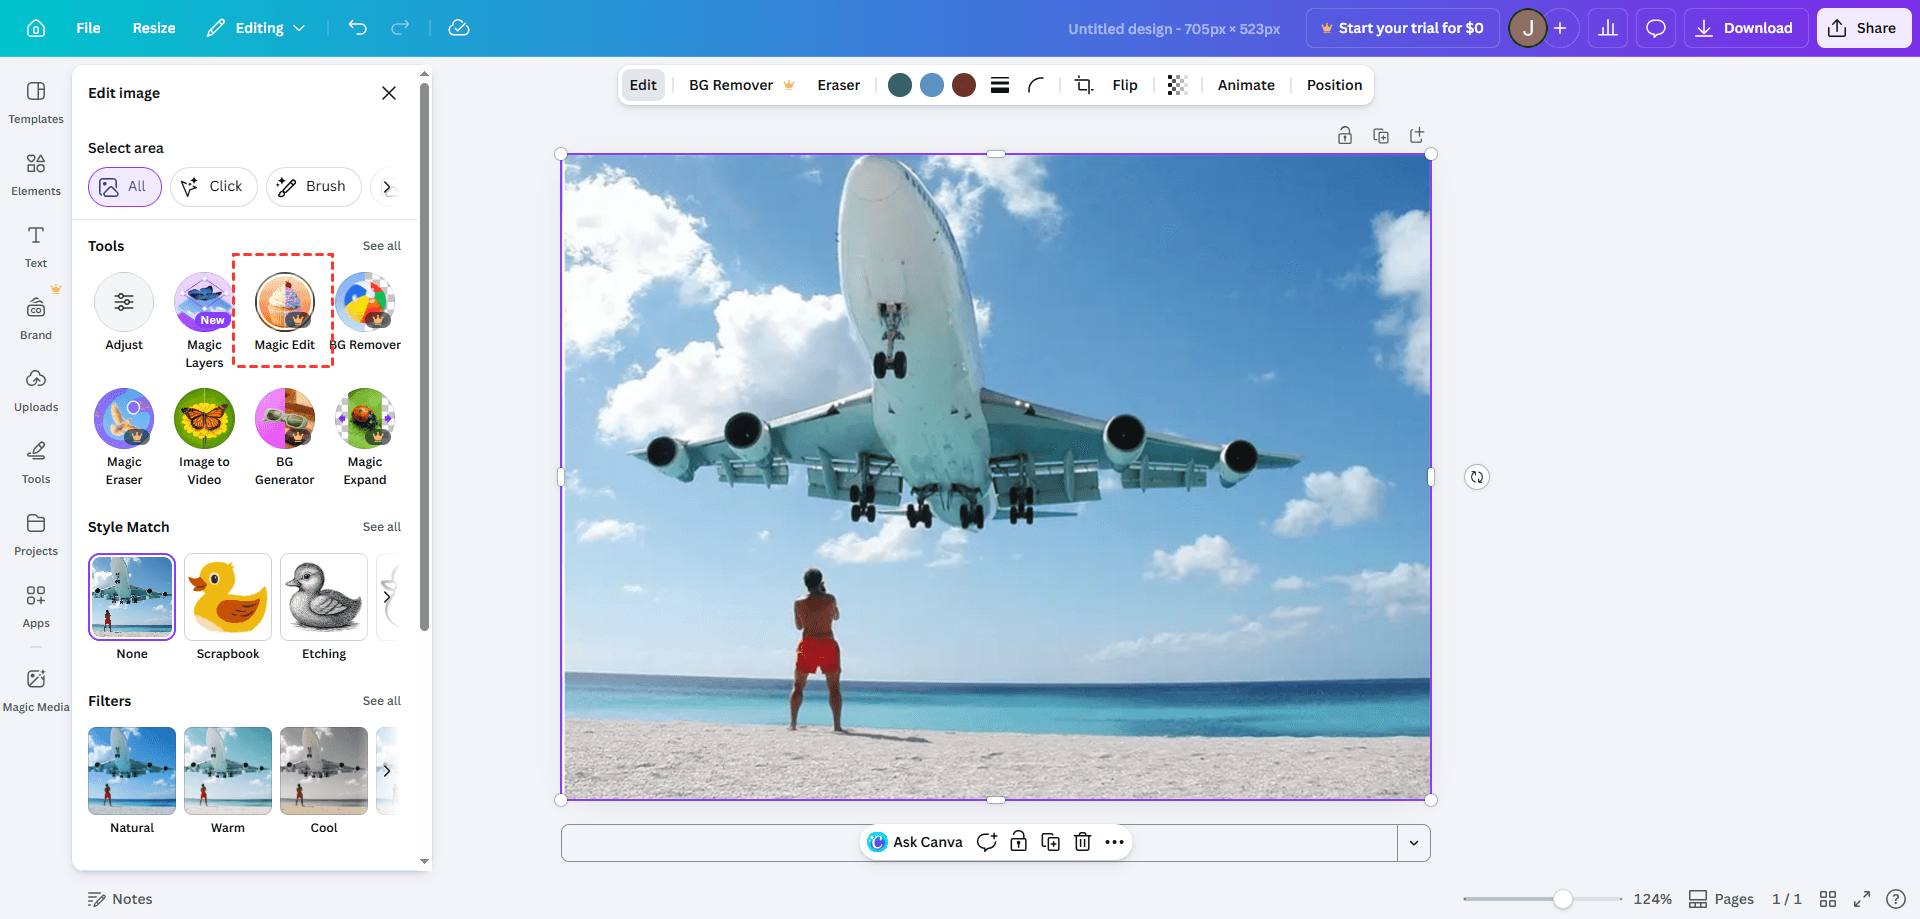Pick the brown color swatch

[x=963, y=85]
